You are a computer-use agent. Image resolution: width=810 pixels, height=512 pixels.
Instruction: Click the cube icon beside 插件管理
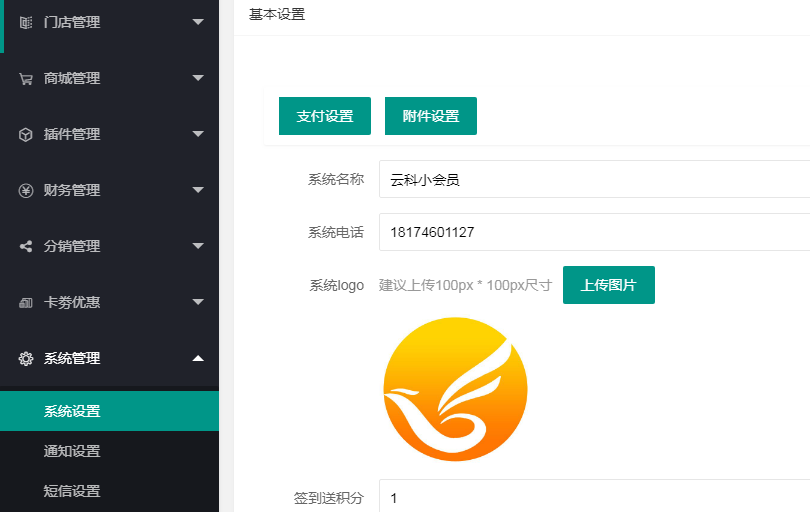coord(26,134)
